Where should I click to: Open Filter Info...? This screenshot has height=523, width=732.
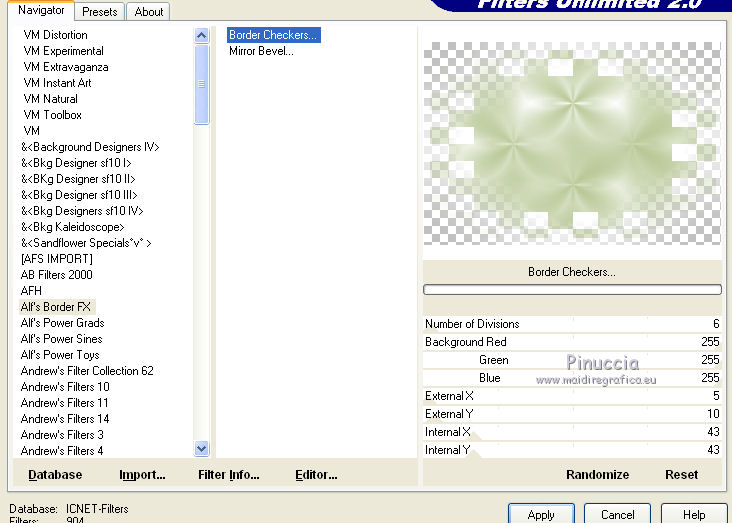(x=228, y=474)
